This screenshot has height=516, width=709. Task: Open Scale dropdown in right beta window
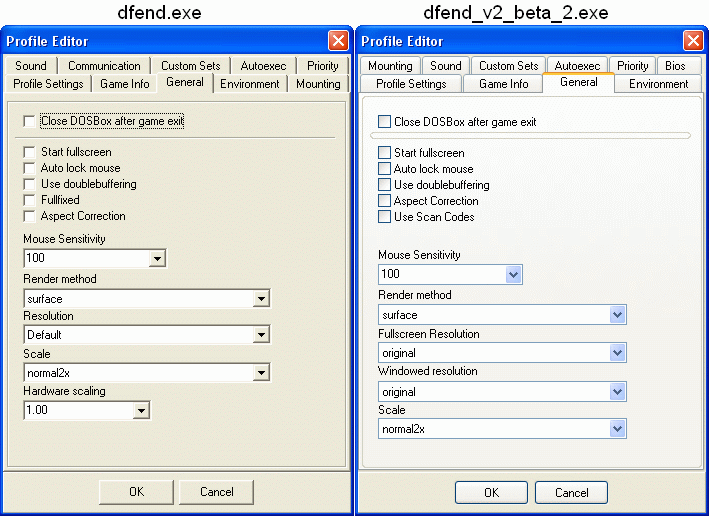617,429
